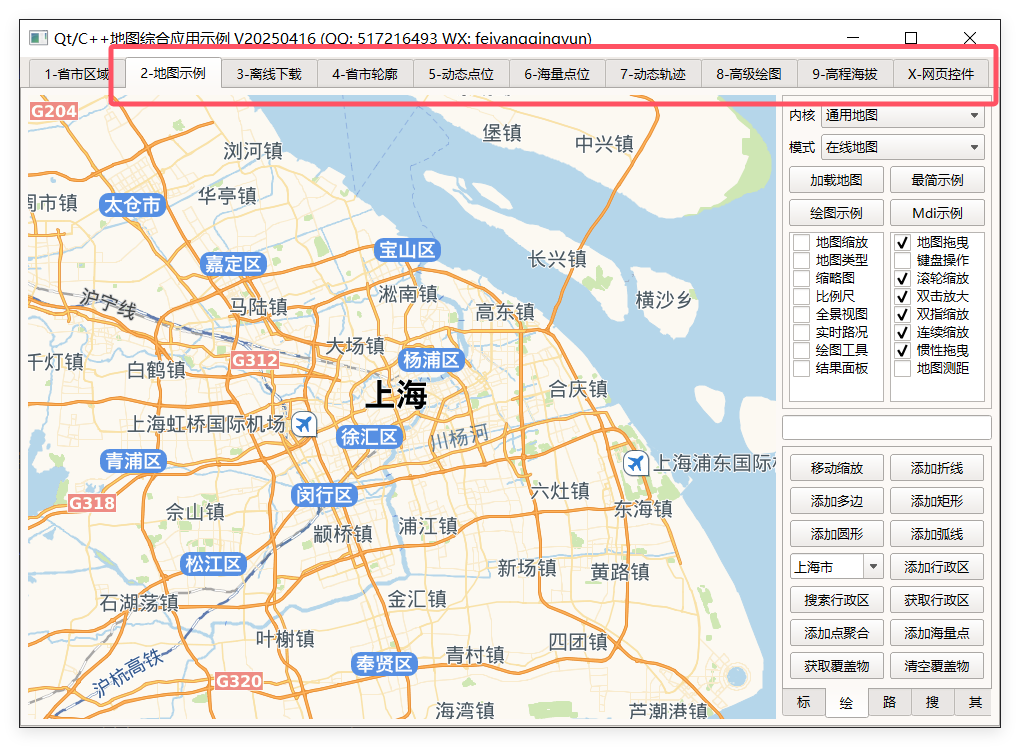This screenshot has height=747, width=1020.
Task: Switch to the X-网页控件 tab
Action: [941, 74]
